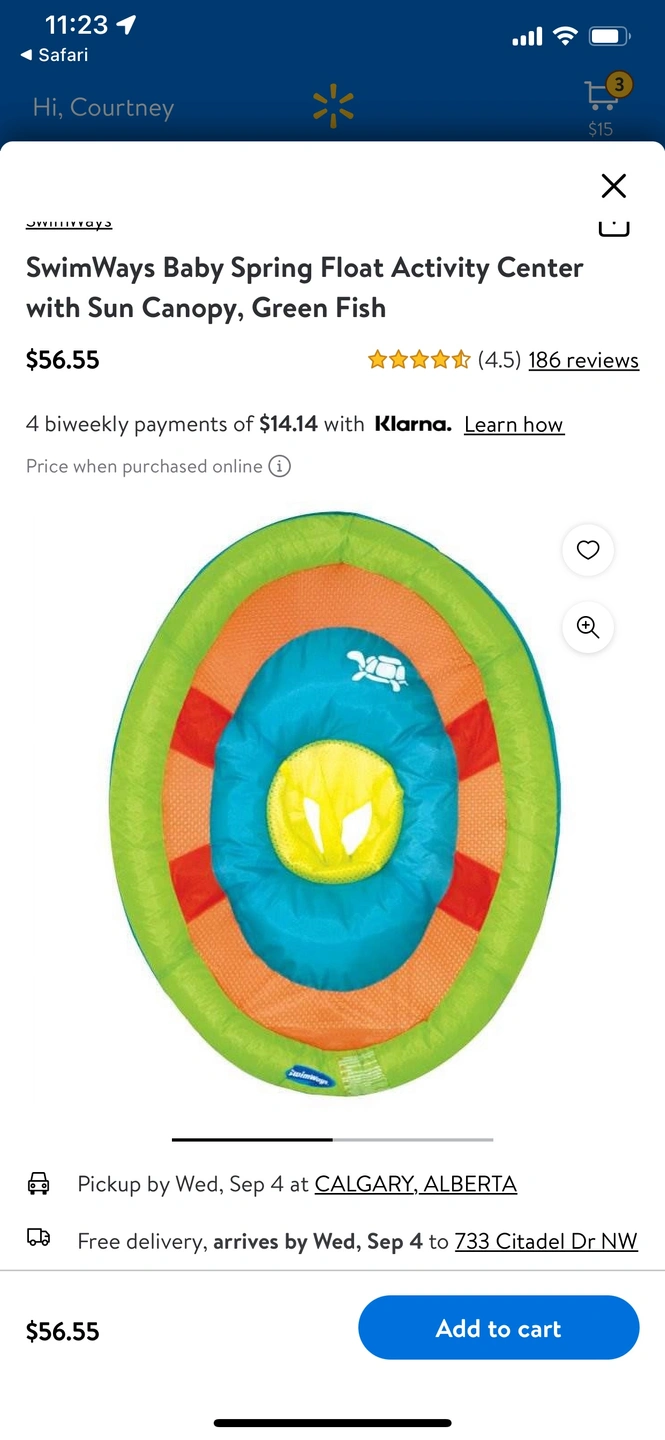Tap the heart favorite icon
The width and height of the screenshot is (665, 1440).
click(588, 549)
